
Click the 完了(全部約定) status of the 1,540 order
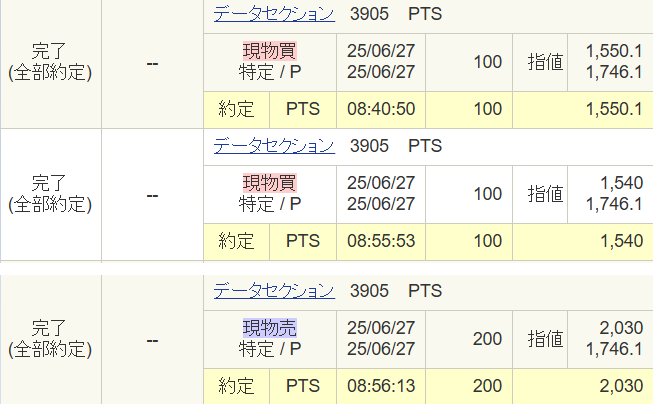50,194
